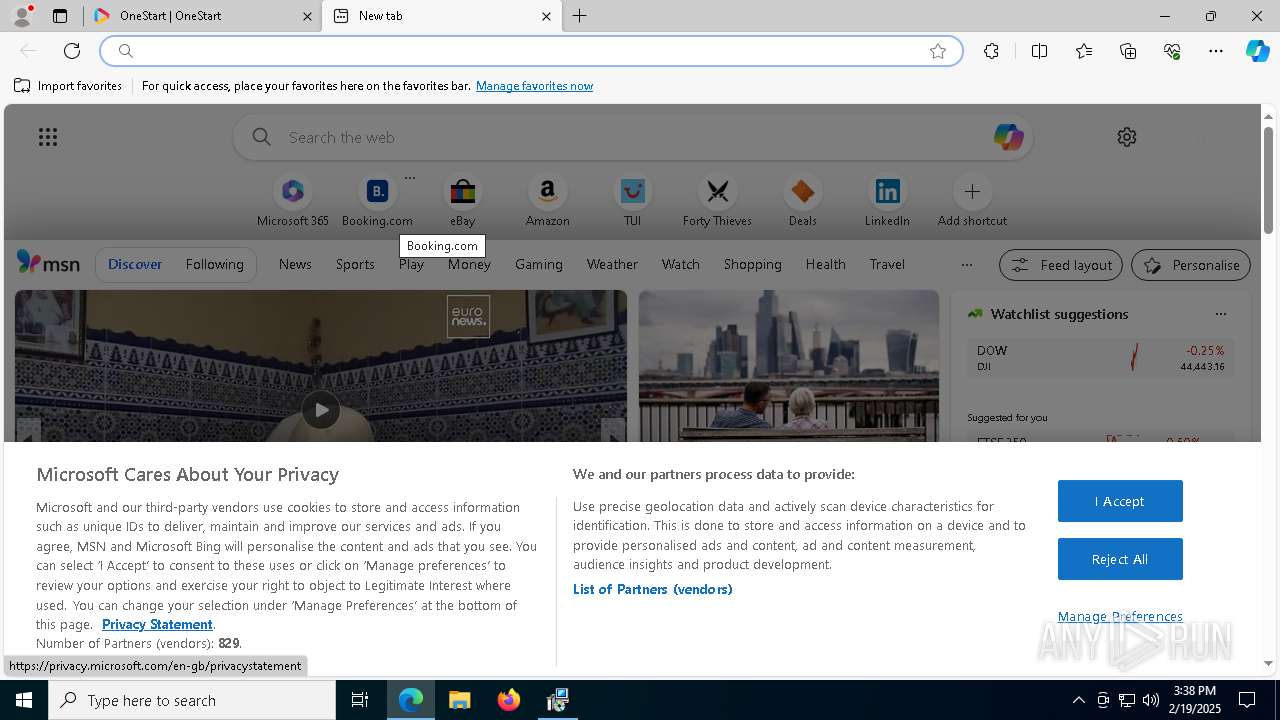Open the DOW stock row

[x=1100, y=358]
